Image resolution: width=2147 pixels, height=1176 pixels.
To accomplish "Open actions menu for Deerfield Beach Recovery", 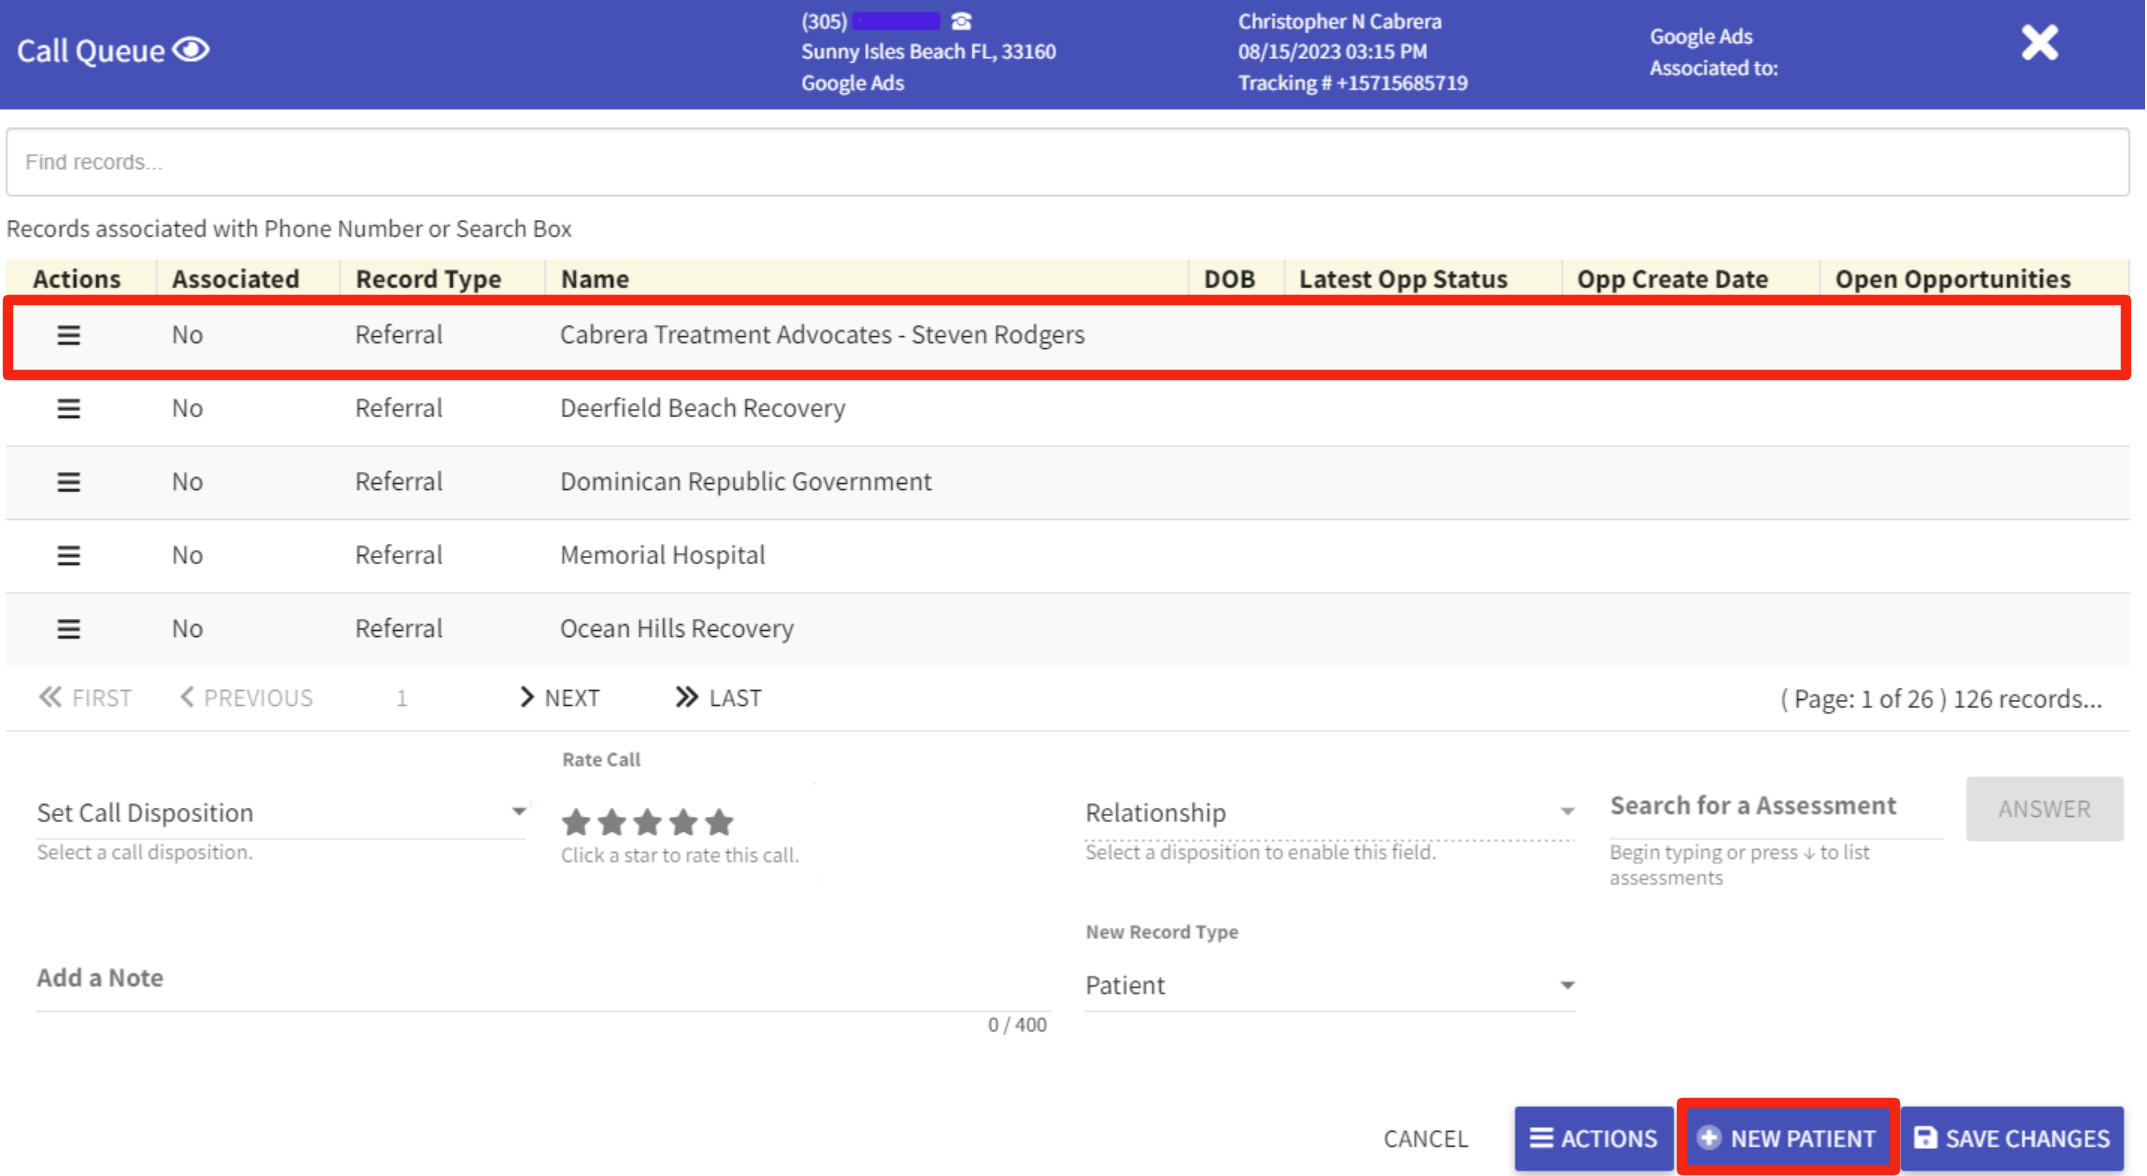I will coord(68,408).
